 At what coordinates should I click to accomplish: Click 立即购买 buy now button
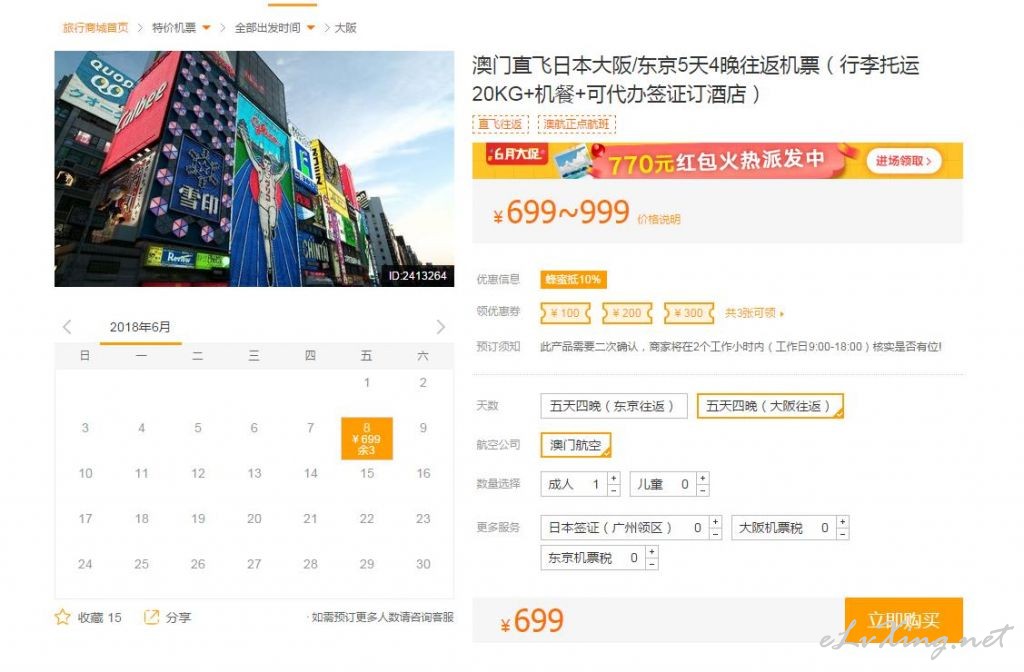pyautogui.click(x=904, y=620)
